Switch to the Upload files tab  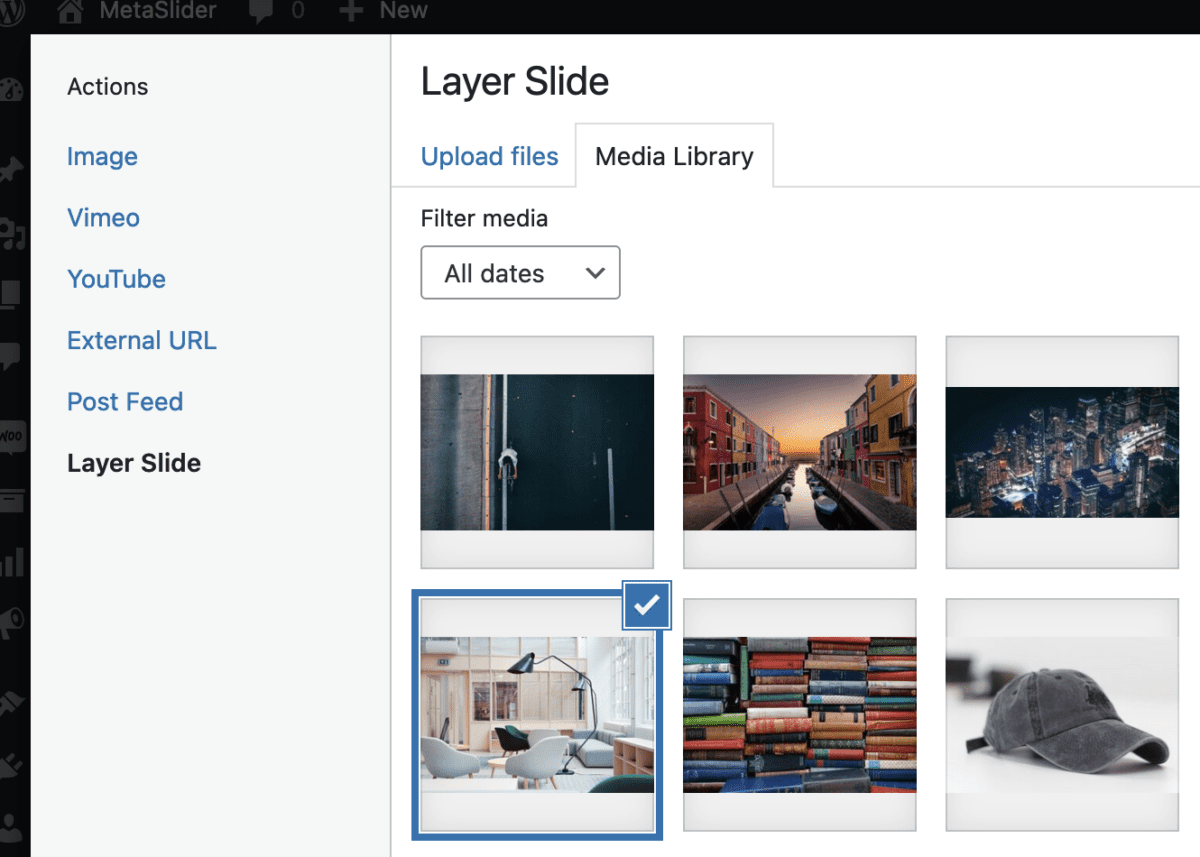coord(489,156)
